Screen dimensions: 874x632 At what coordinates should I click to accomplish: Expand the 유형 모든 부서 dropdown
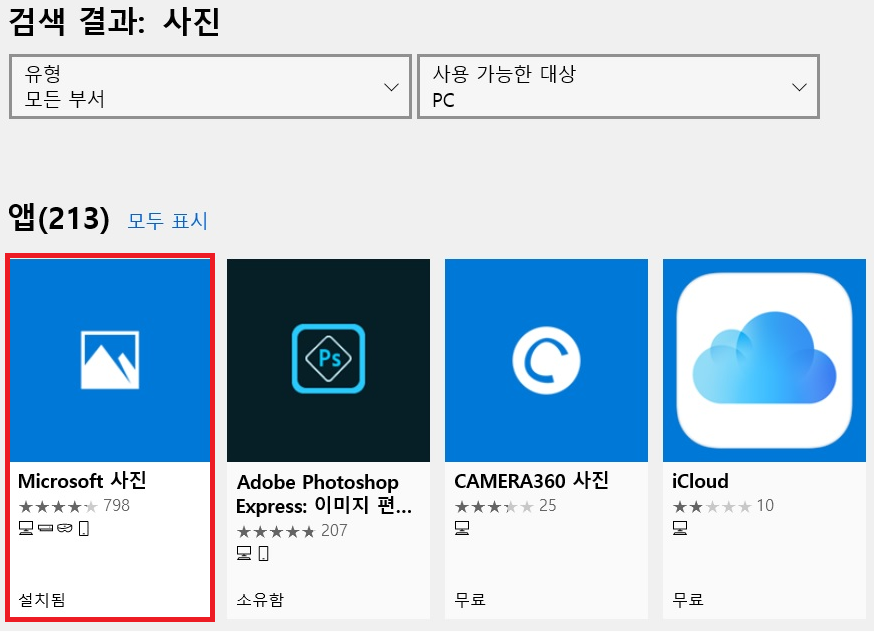(x=210, y=86)
